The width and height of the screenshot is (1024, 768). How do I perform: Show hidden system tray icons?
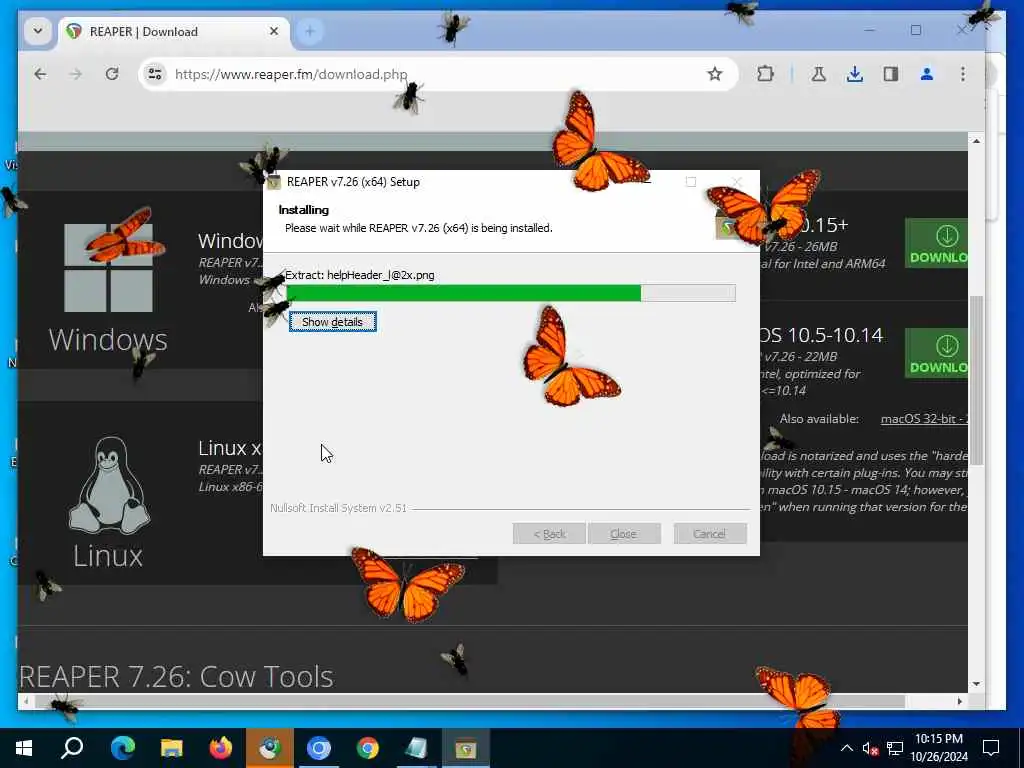(x=846, y=748)
